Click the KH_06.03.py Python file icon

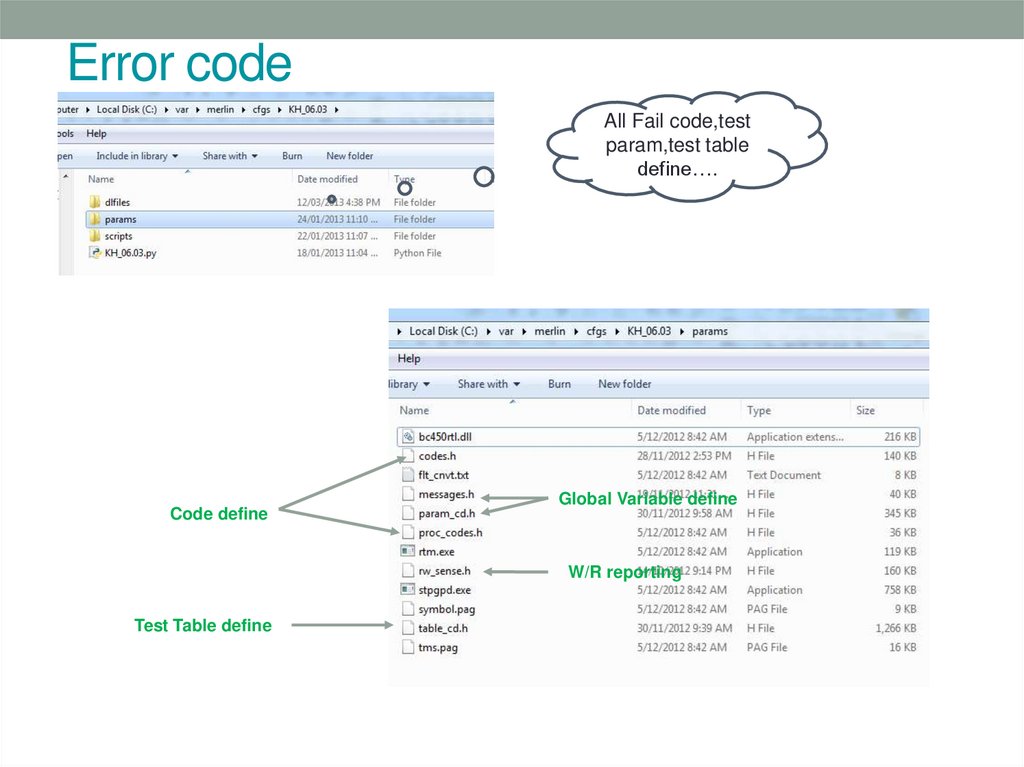95,253
